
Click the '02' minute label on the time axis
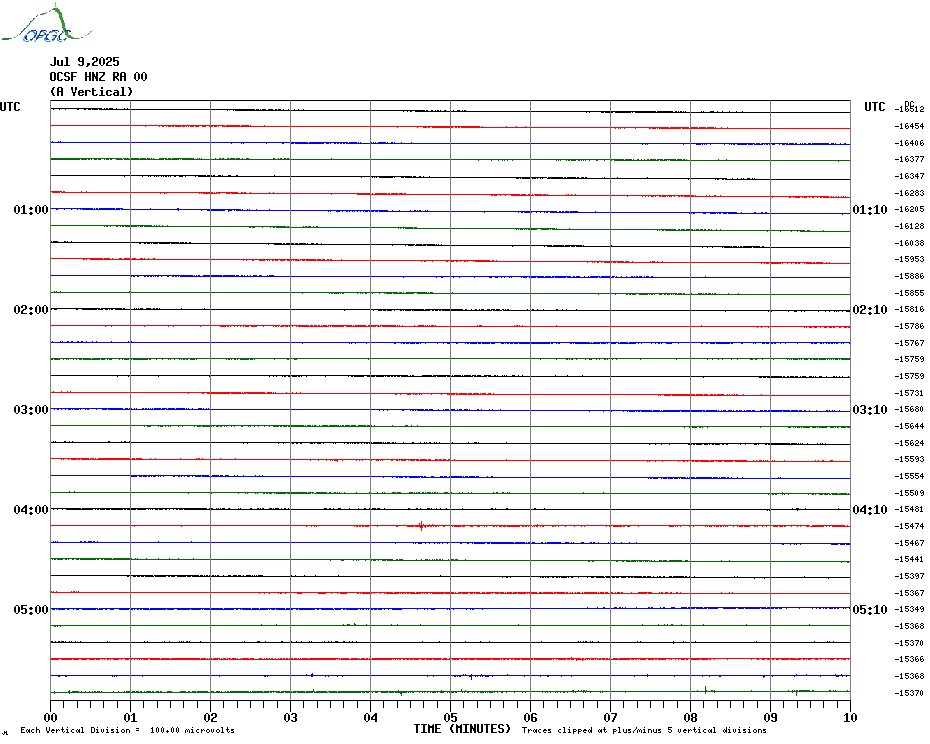point(211,718)
